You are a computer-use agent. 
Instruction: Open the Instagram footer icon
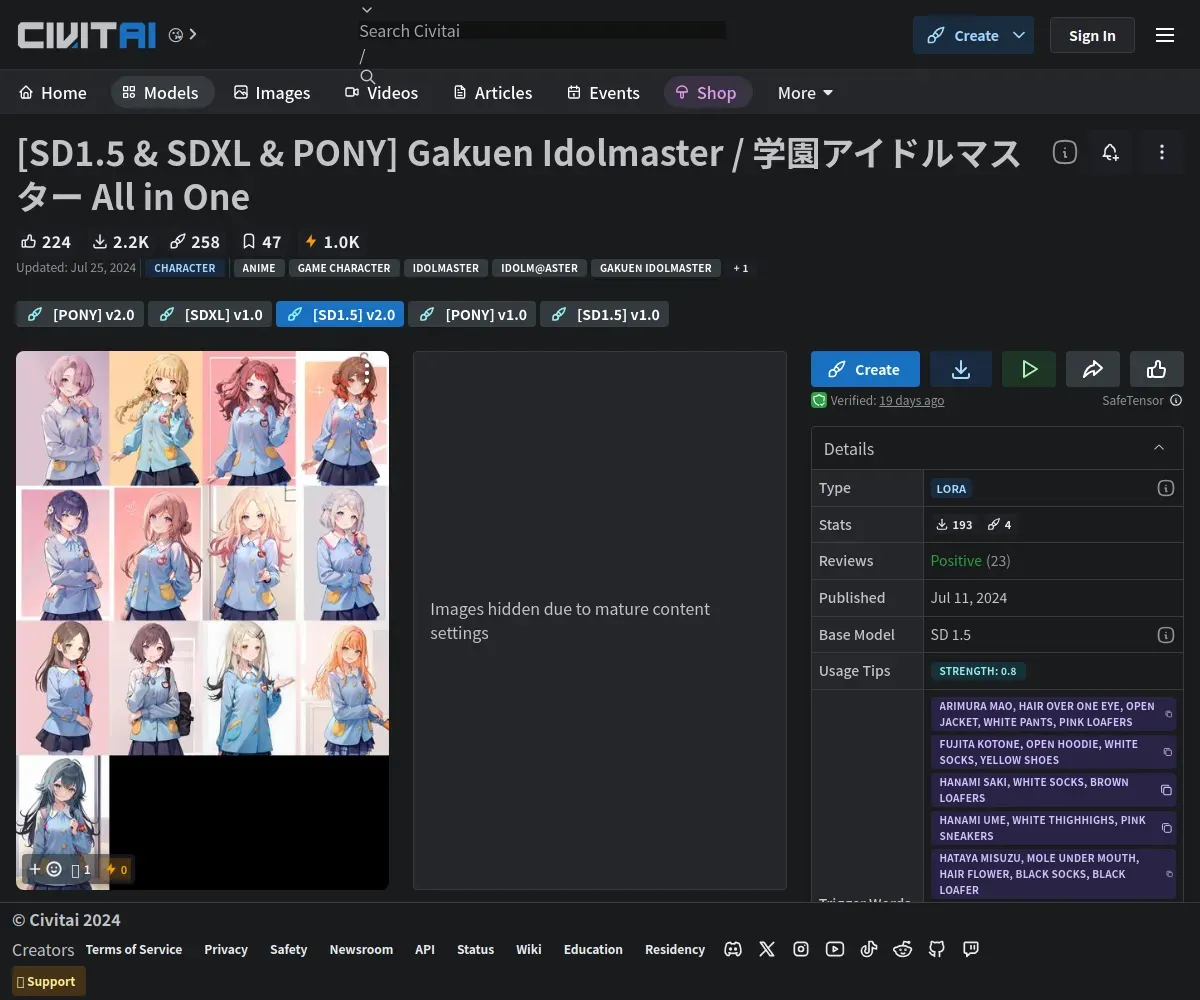coord(801,949)
